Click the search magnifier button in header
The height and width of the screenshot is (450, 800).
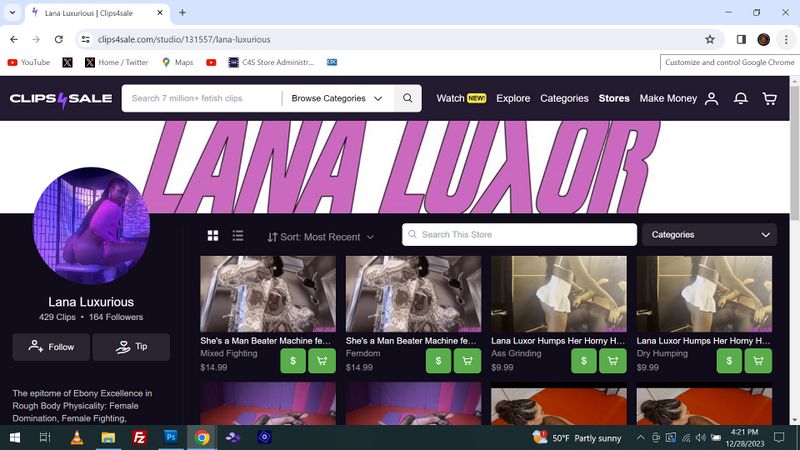click(x=408, y=98)
